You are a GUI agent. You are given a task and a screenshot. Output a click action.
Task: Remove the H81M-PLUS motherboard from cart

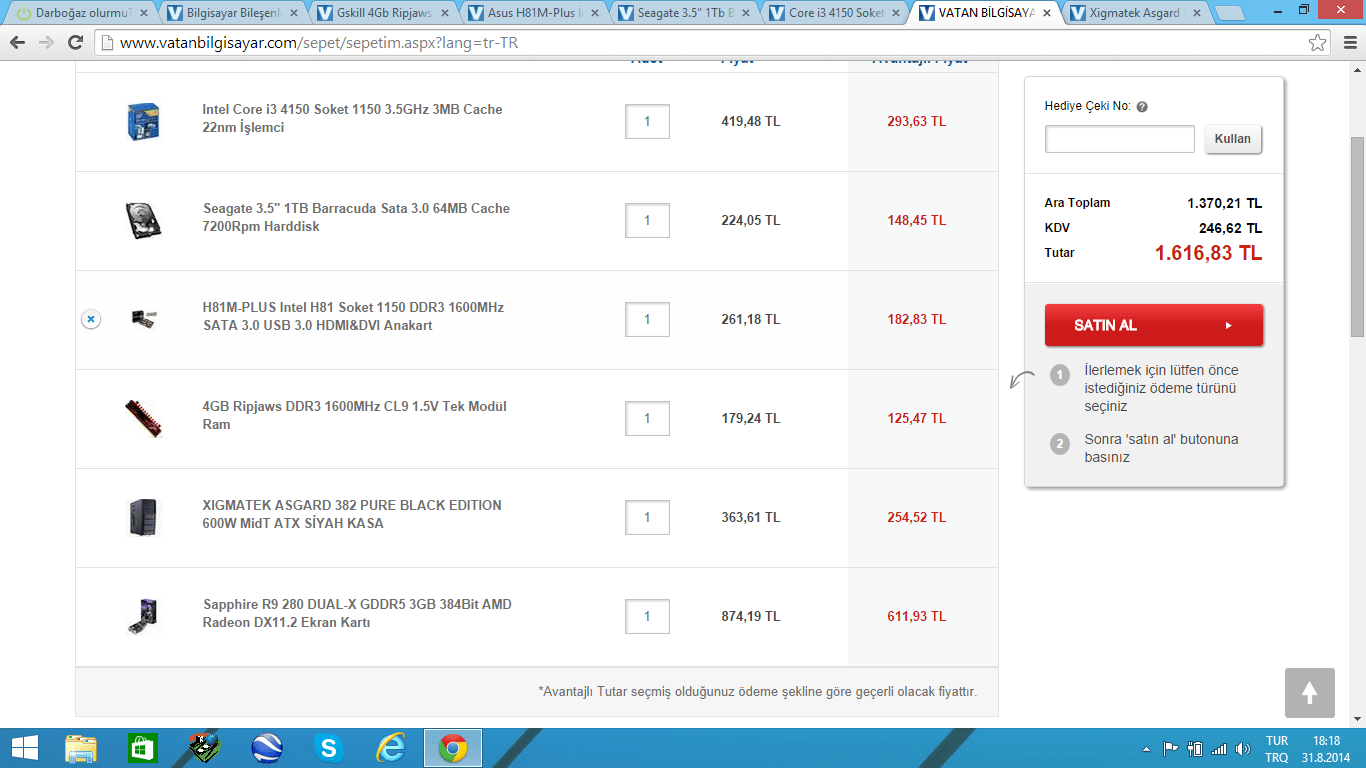click(90, 319)
